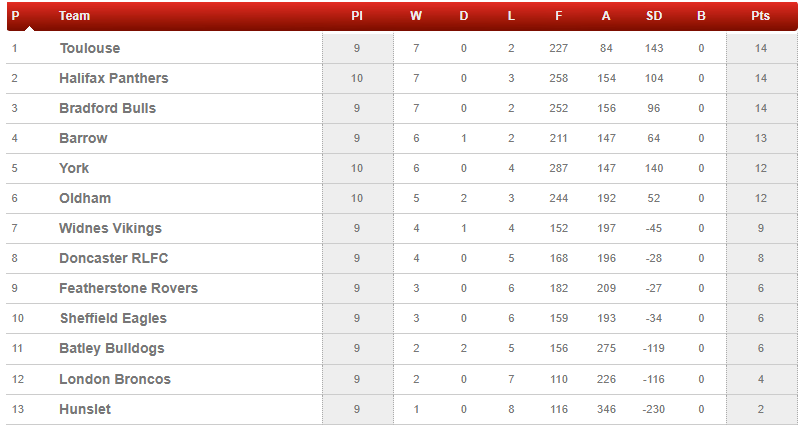This screenshot has height=433, width=803.
Task: Click the F points-for column header
Action: [x=559, y=16]
